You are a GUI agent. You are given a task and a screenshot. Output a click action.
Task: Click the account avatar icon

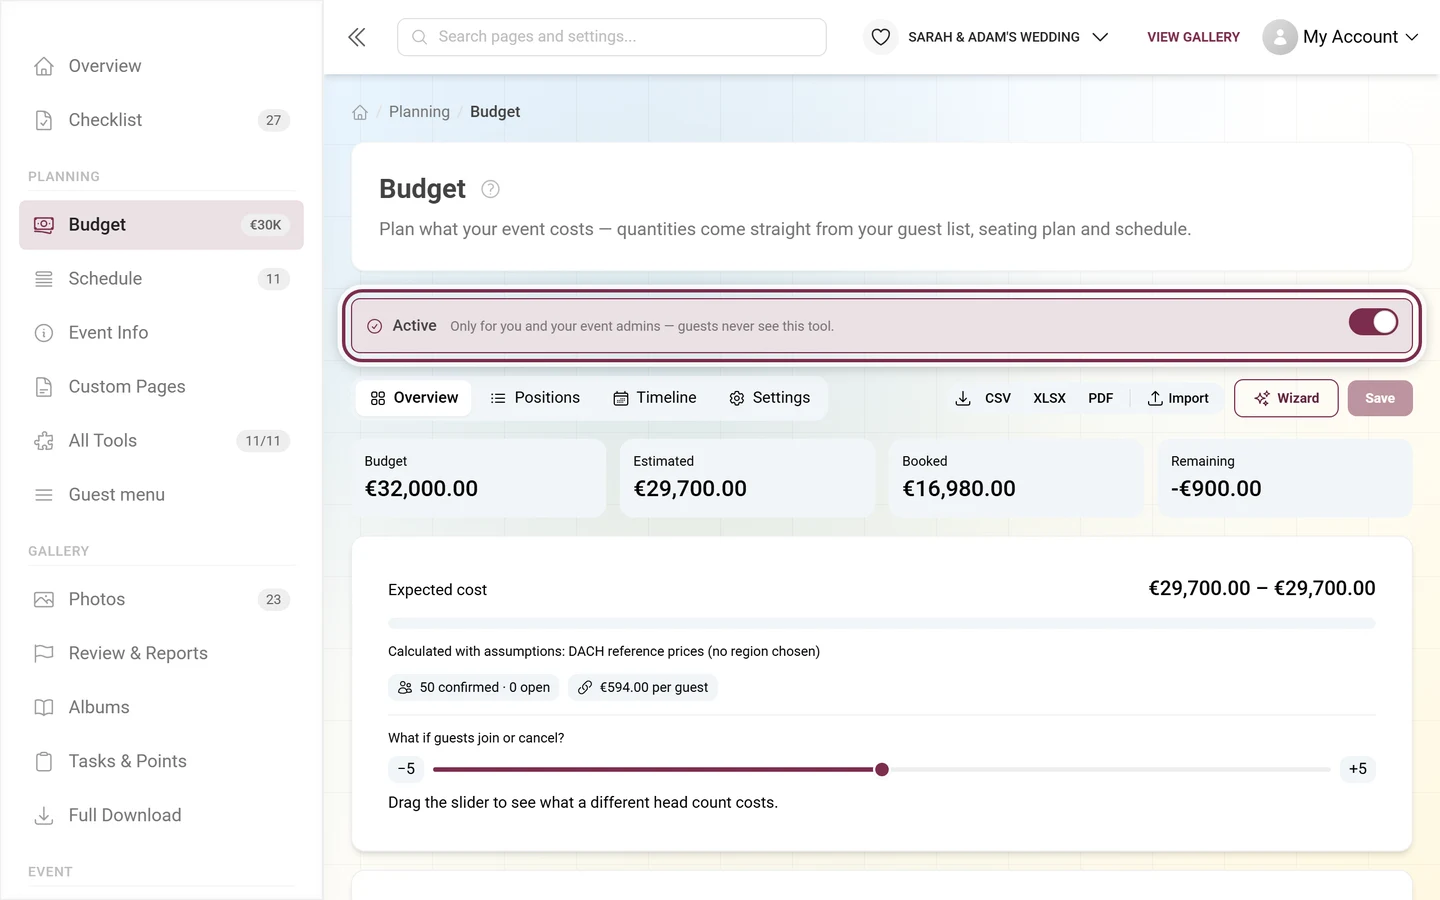(x=1280, y=37)
